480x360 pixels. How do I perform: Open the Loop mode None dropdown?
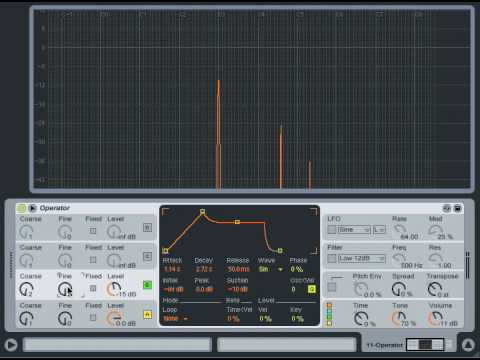point(175,319)
